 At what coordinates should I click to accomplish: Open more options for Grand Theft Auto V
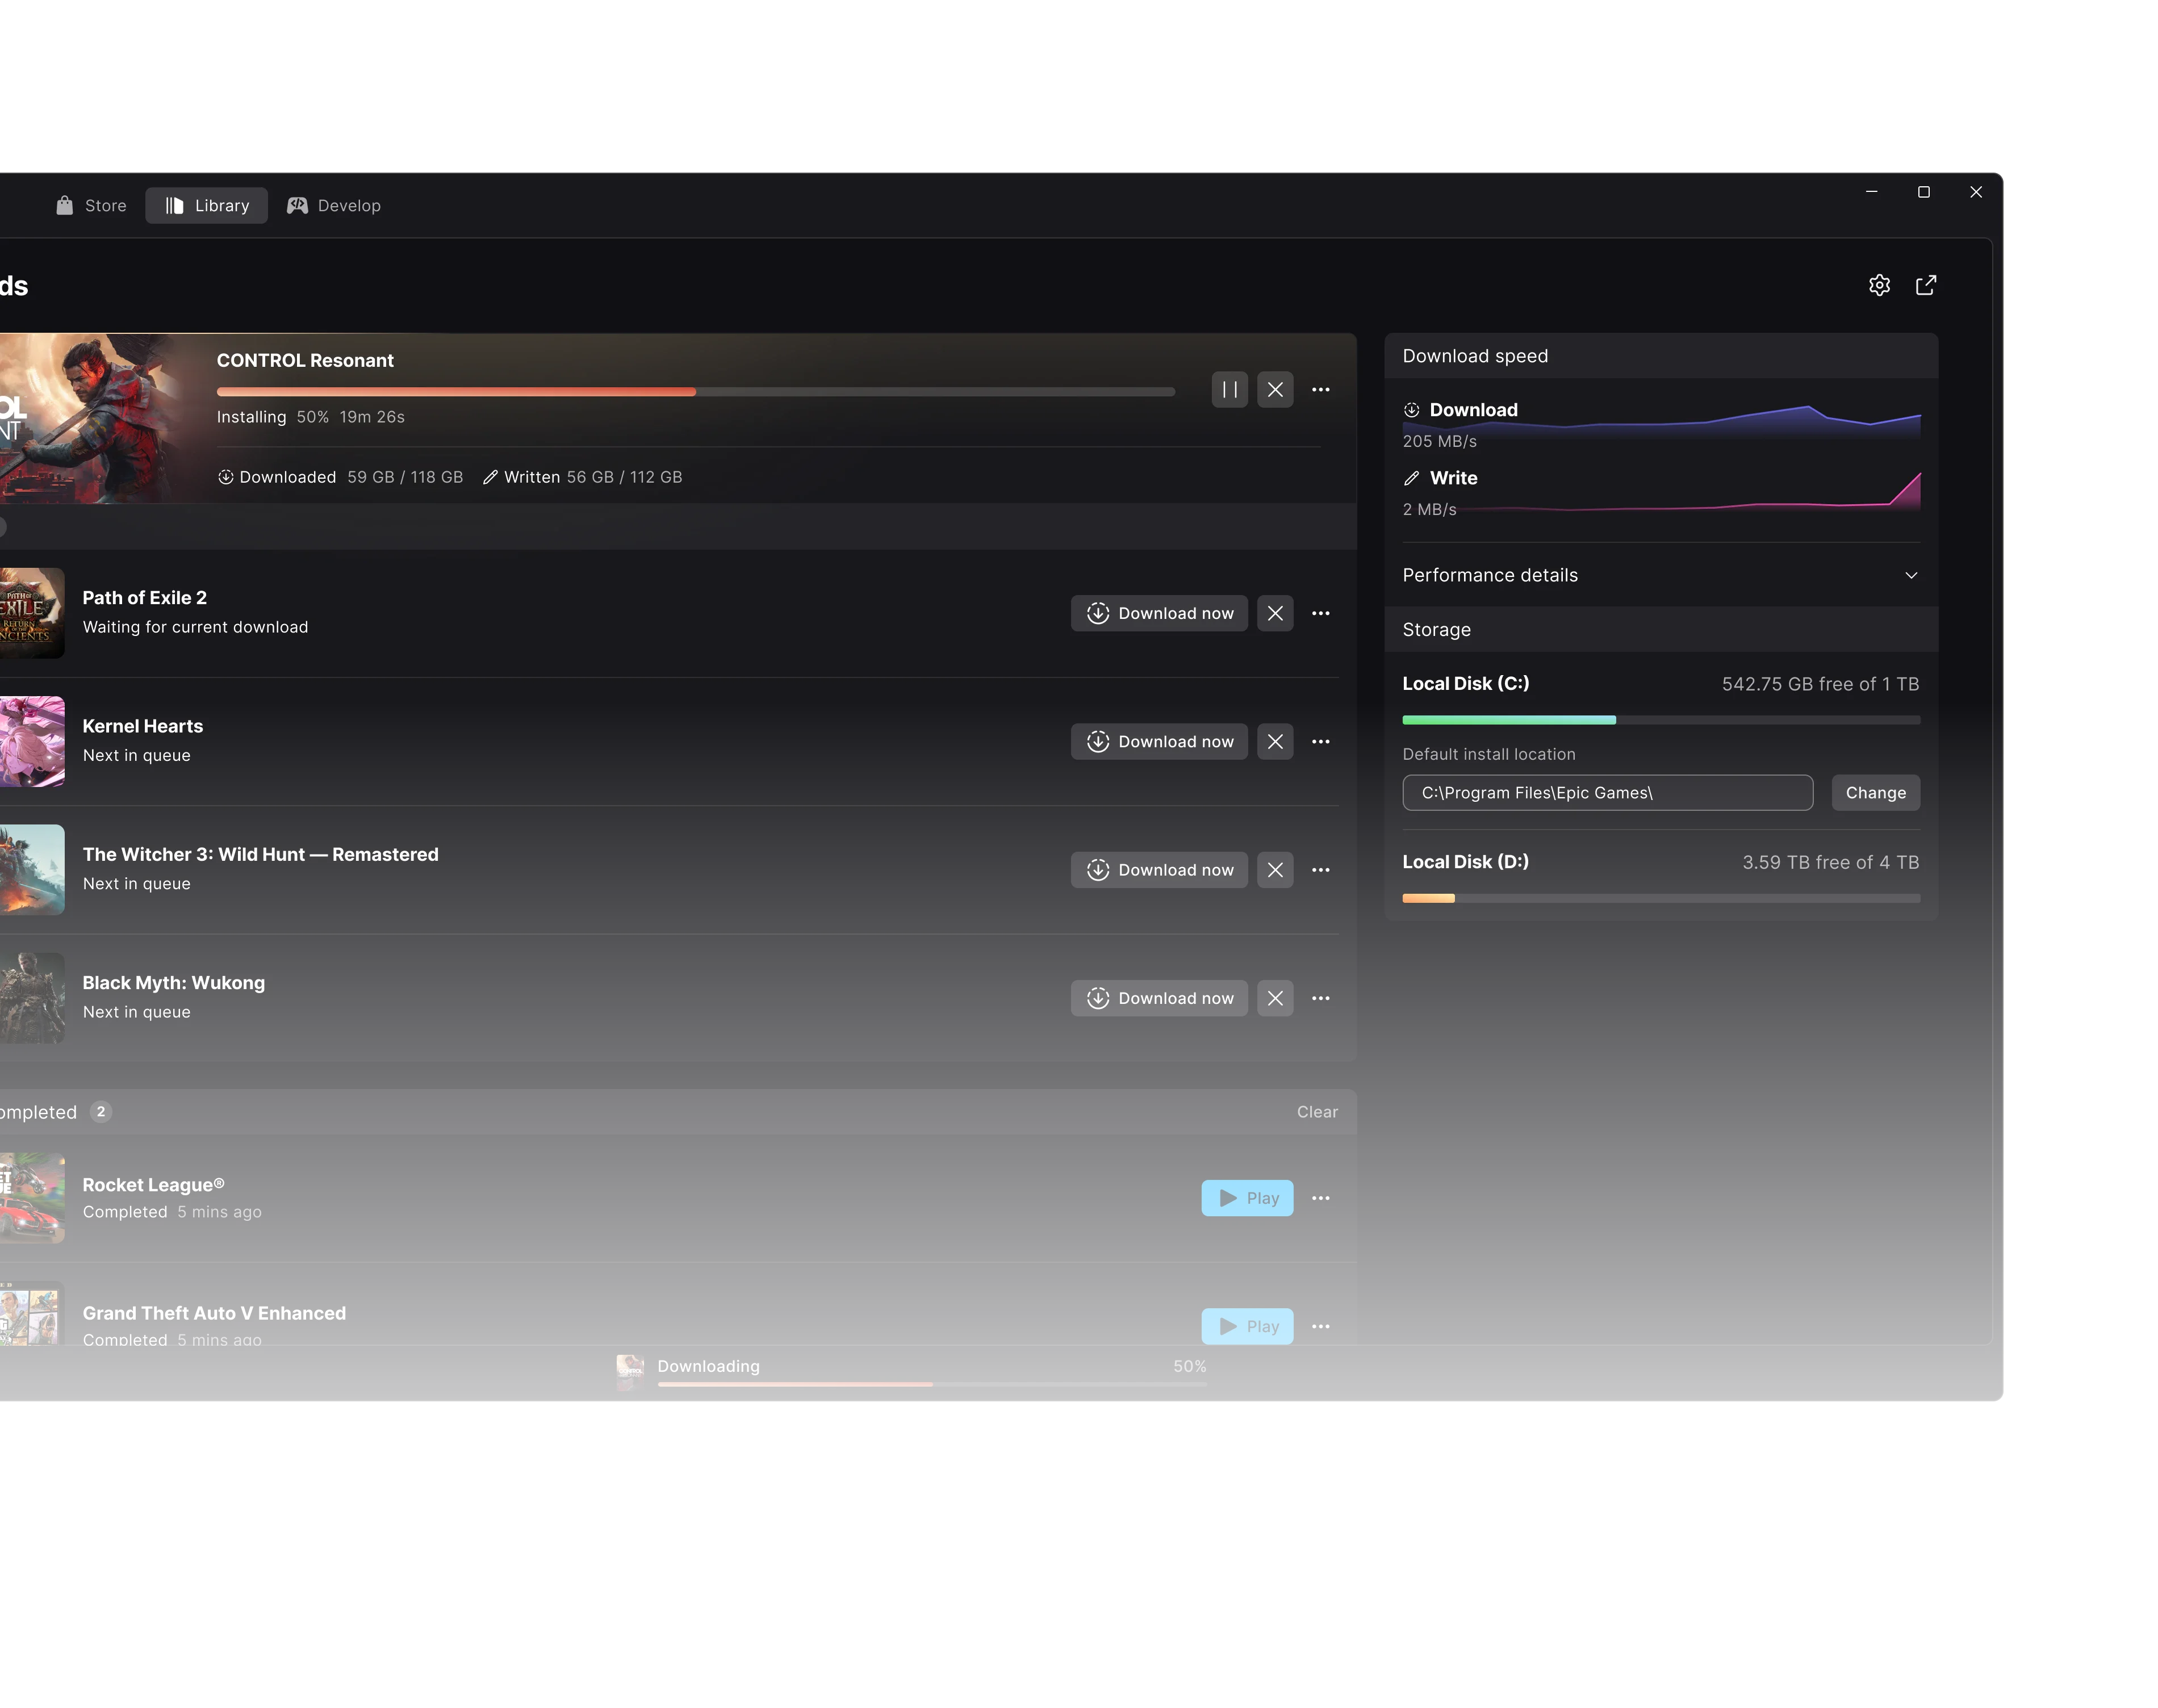pos(1320,1326)
